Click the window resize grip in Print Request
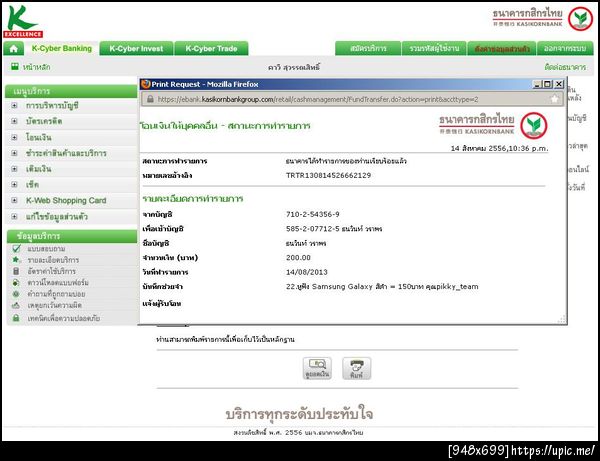 click(561, 319)
